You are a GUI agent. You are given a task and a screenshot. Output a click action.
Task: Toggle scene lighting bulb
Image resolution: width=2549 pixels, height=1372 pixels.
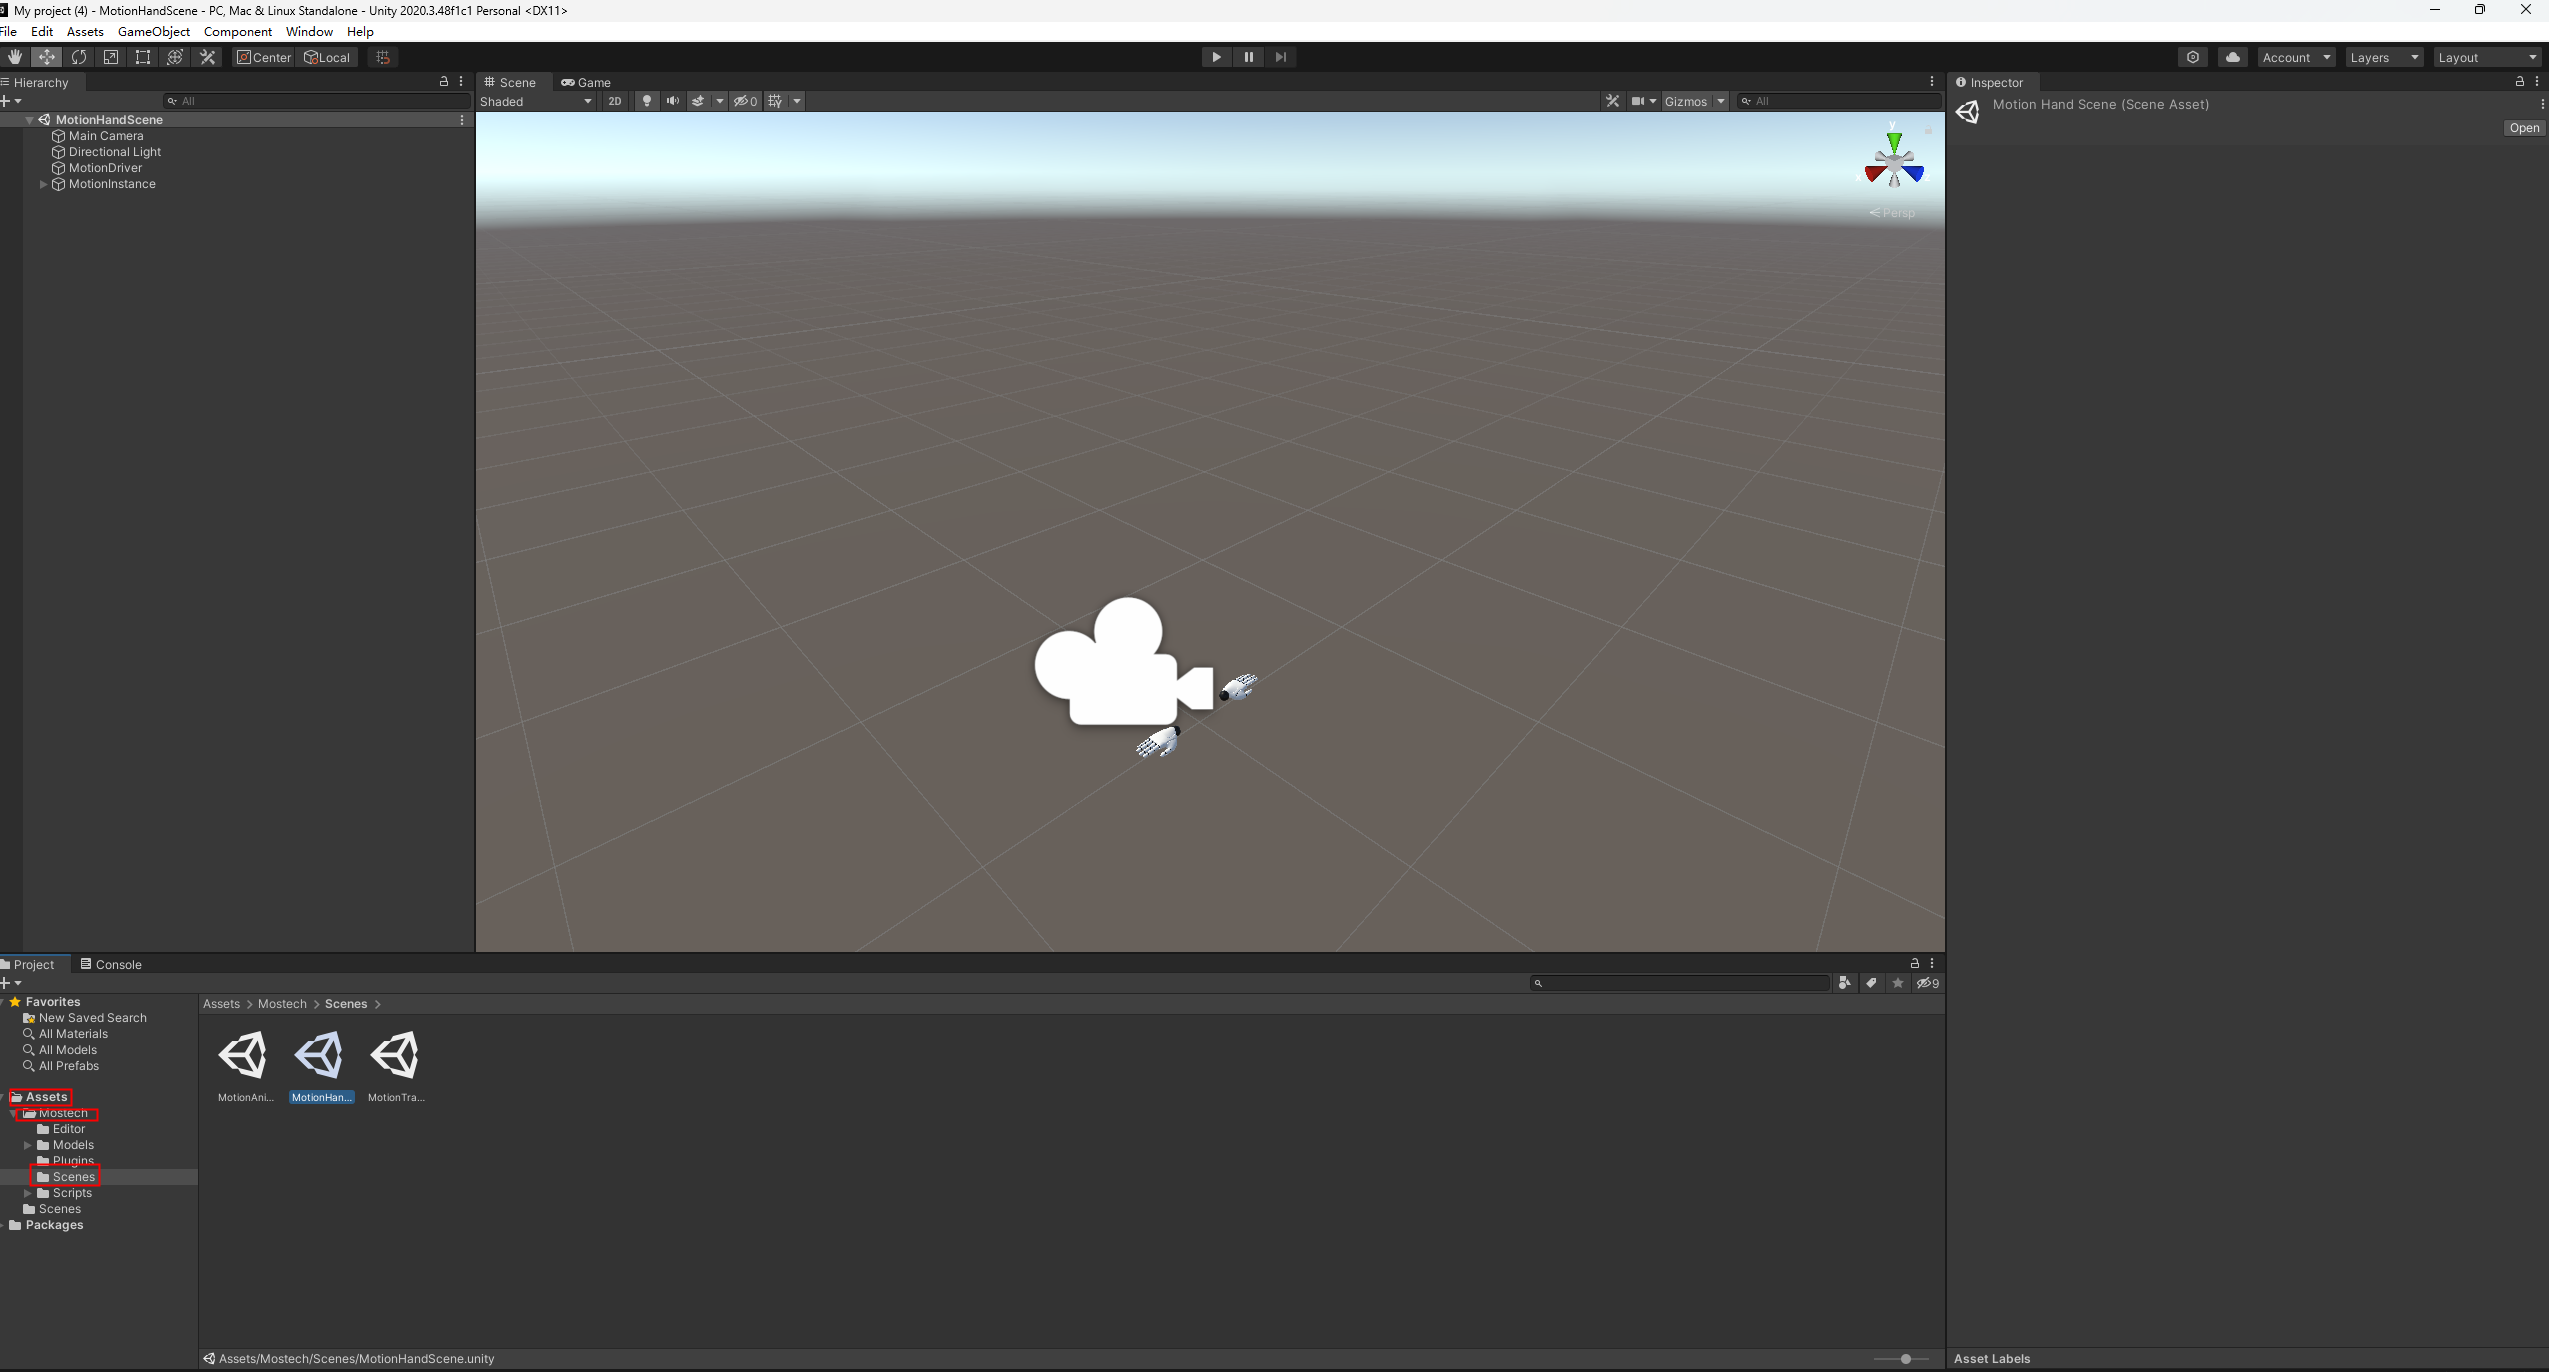[646, 101]
